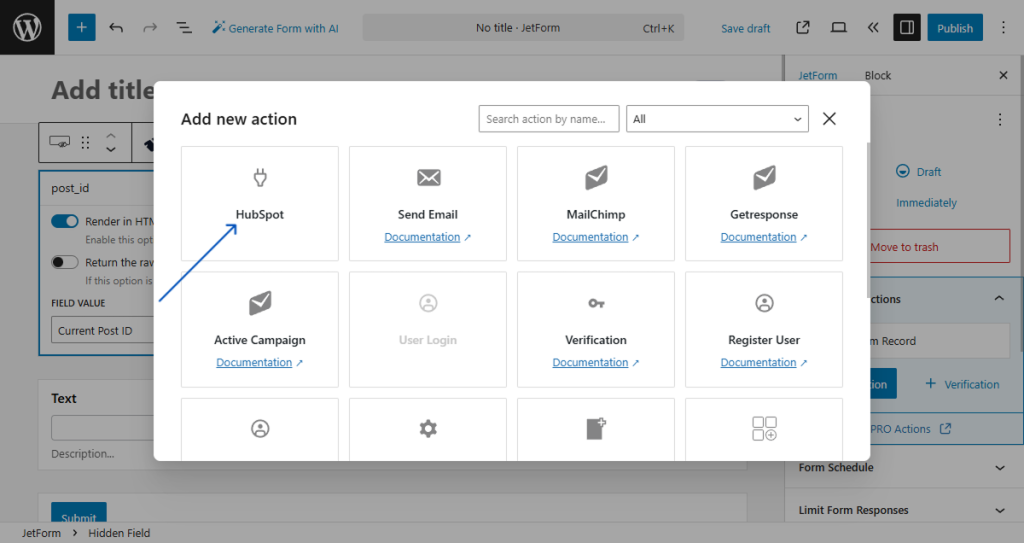Click the double chevron collapse icon
The width and height of the screenshot is (1024, 543).
(x=873, y=27)
